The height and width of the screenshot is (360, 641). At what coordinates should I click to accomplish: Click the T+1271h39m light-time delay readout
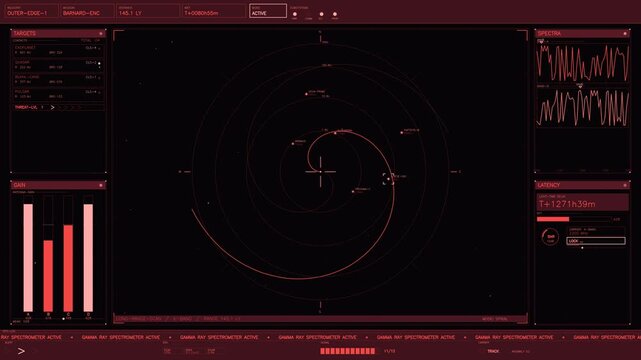[583, 202]
